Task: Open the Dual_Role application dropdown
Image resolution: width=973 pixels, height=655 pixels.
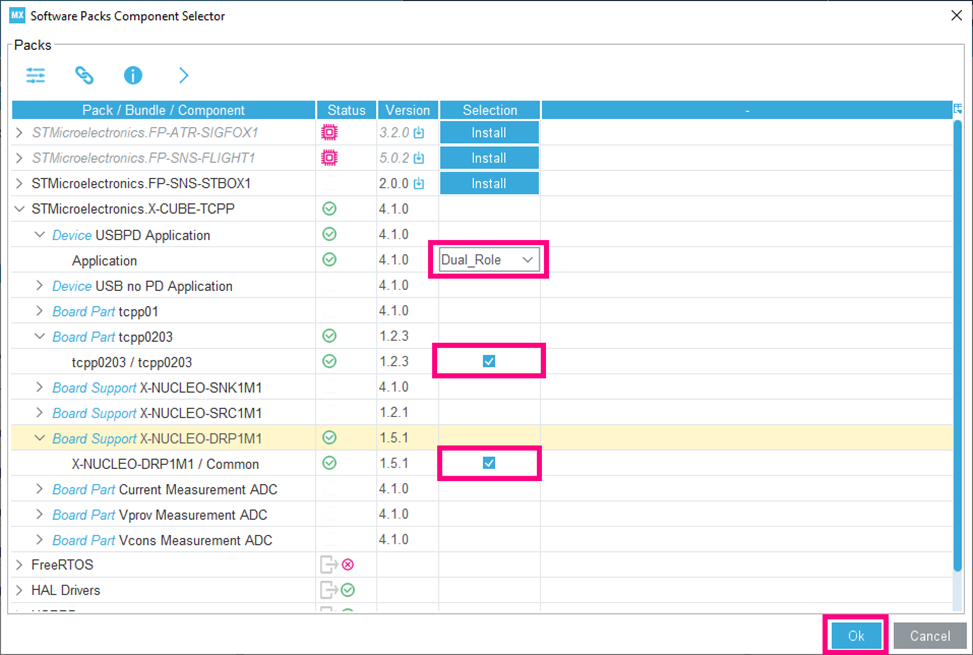Action: pyautogui.click(x=488, y=260)
